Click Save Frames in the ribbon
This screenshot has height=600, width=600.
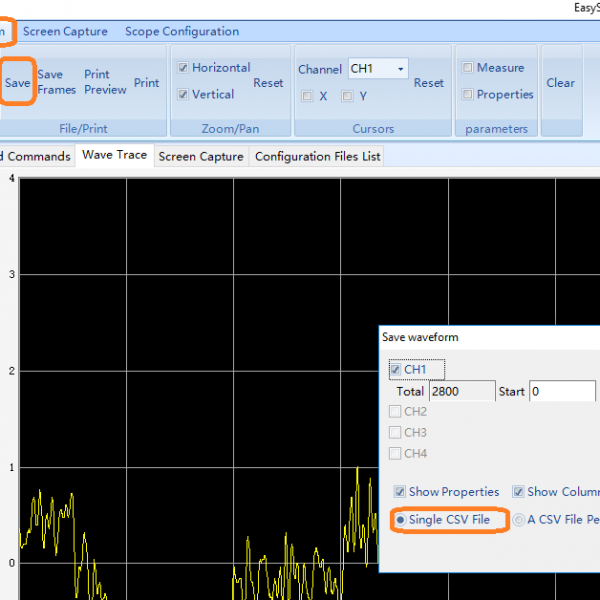(x=56, y=82)
